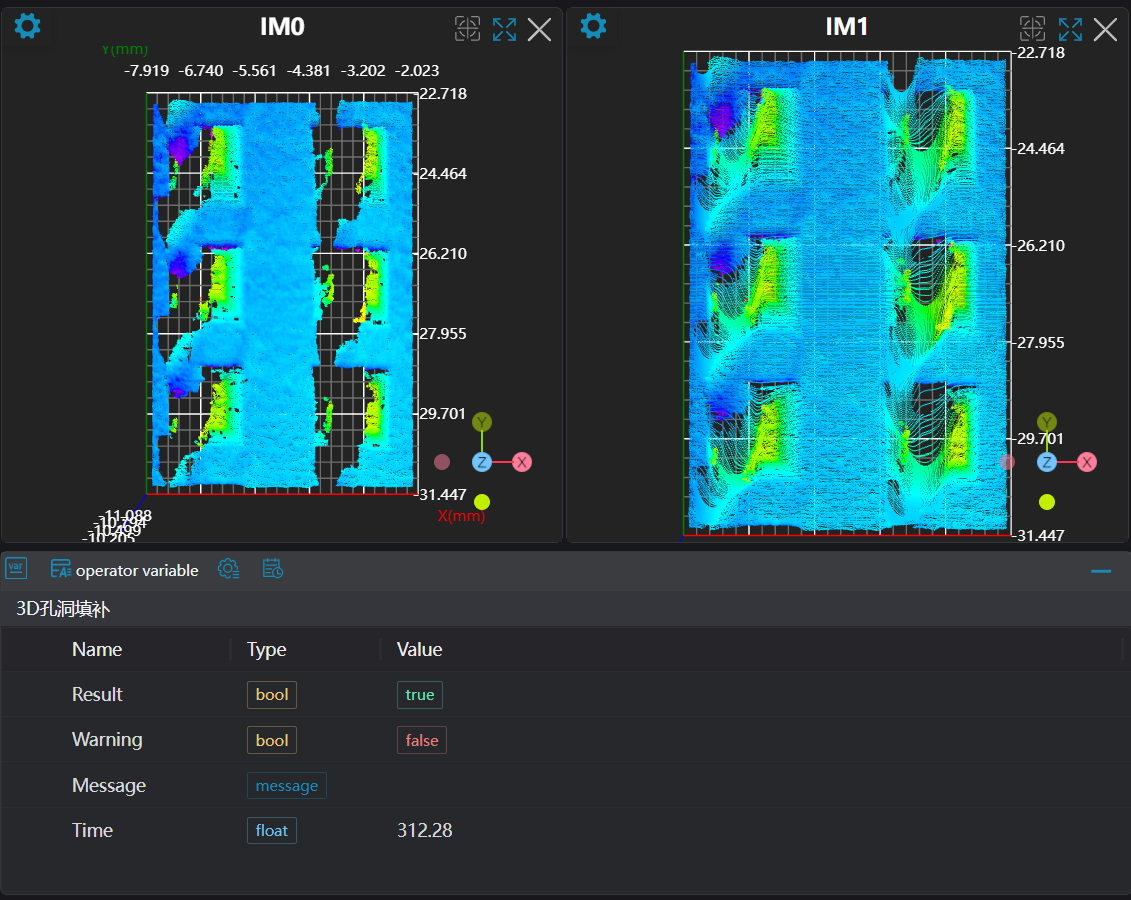This screenshot has height=900, width=1131.
Task: Click the IM1 fit-to-view target icon
Action: coord(1032,29)
